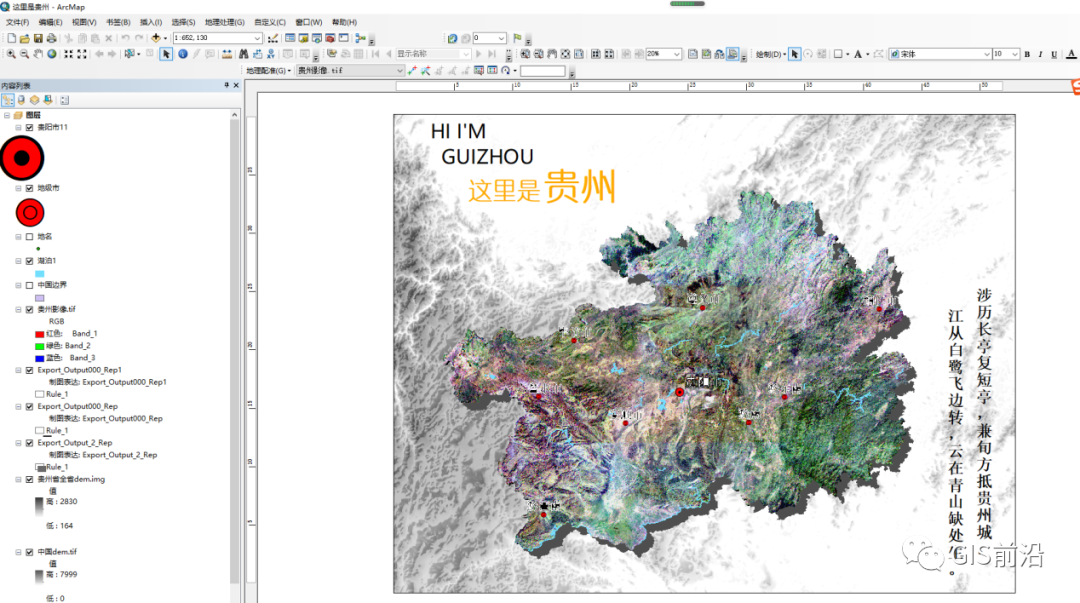This screenshot has height=603, width=1080.
Task: Collapse the 贵州省全省dem.img layer expander
Action: [19, 480]
